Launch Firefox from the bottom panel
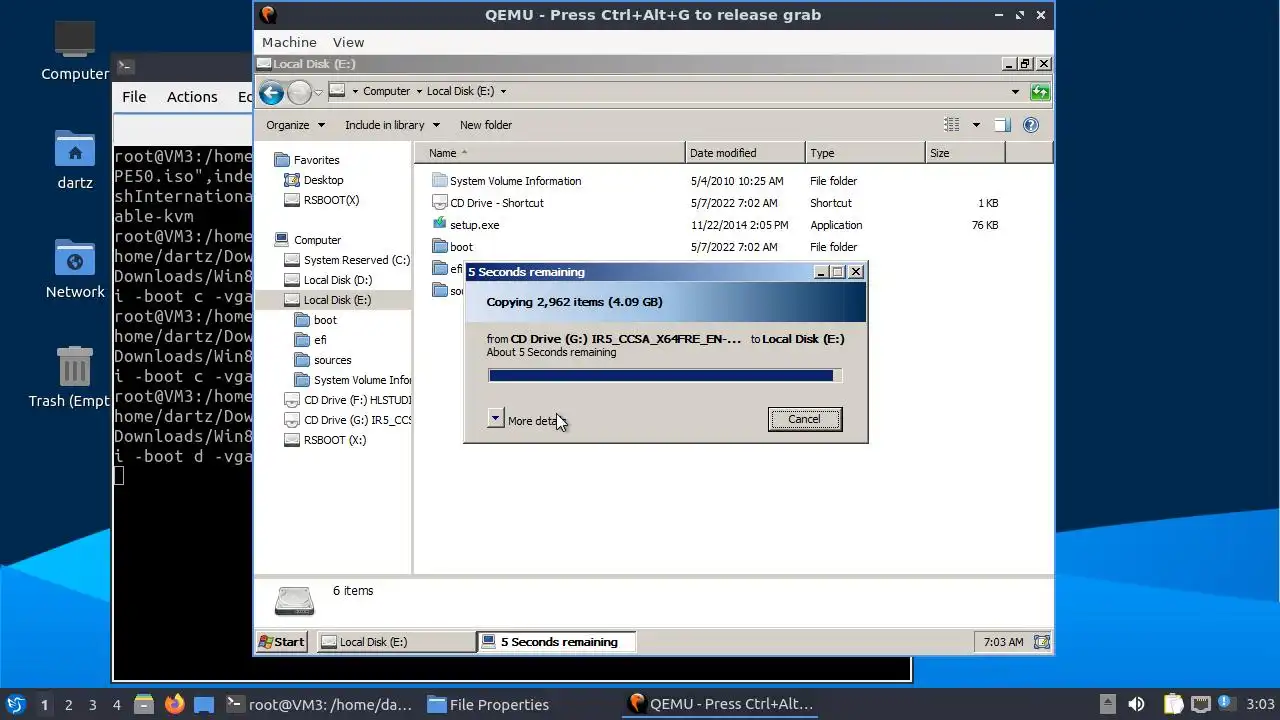Screen dimensions: 1280x720 click(x=175, y=704)
